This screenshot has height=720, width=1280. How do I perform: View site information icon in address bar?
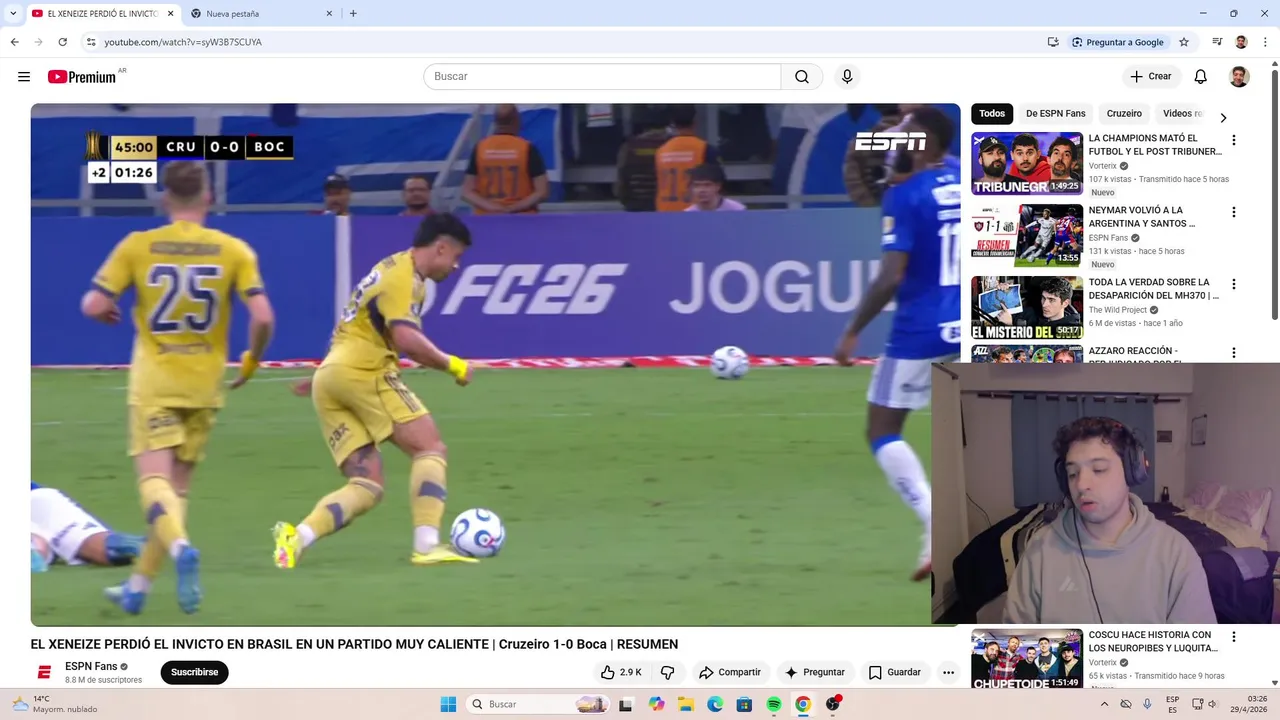coord(90,42)
